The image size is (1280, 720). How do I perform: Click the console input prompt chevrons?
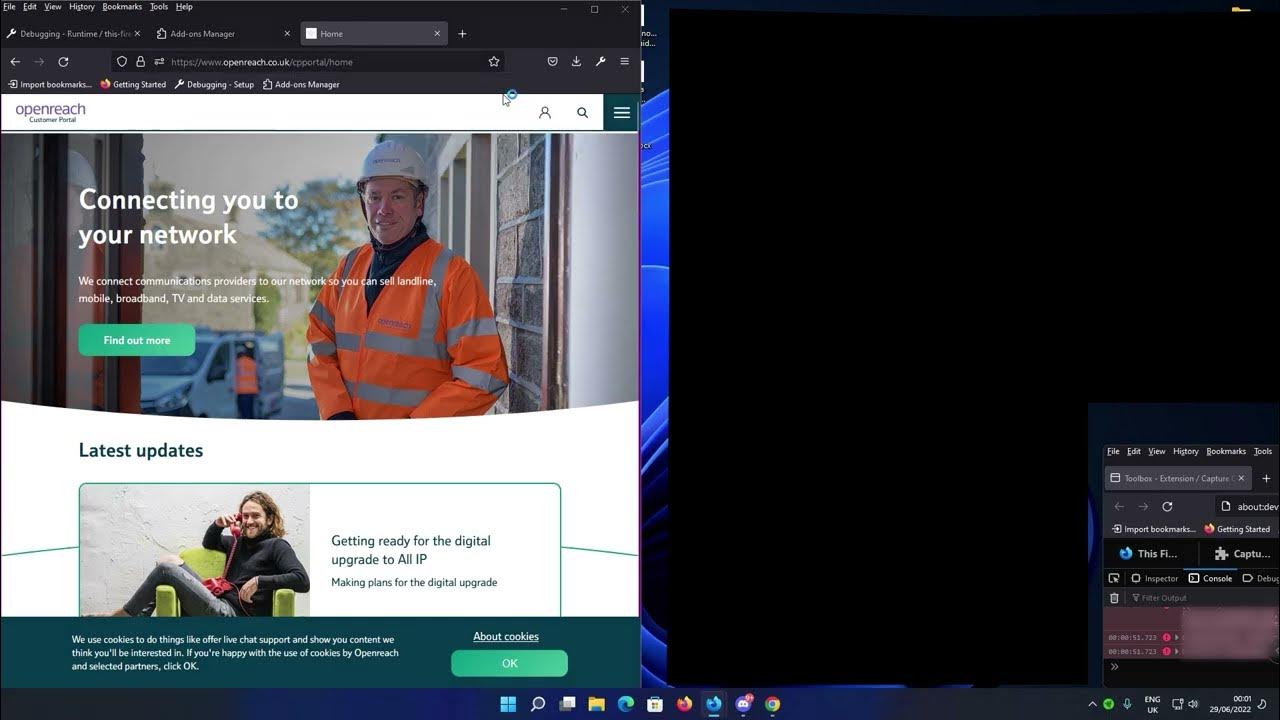tap(1114, 667)
